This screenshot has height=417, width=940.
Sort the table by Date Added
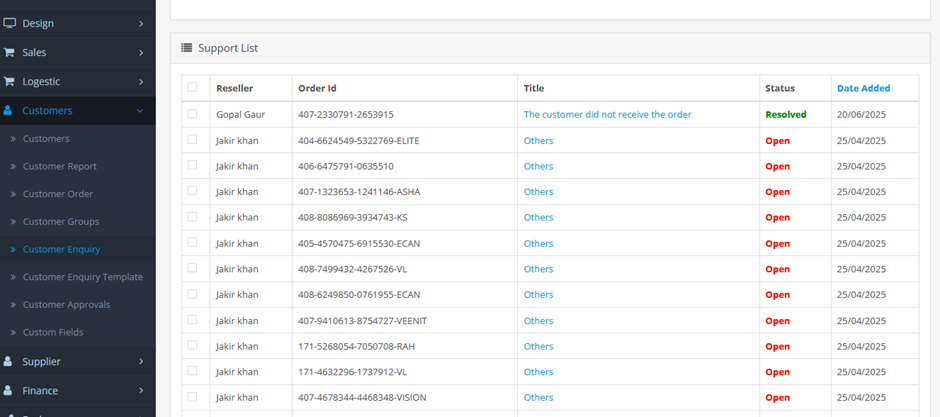pos(863,88)
